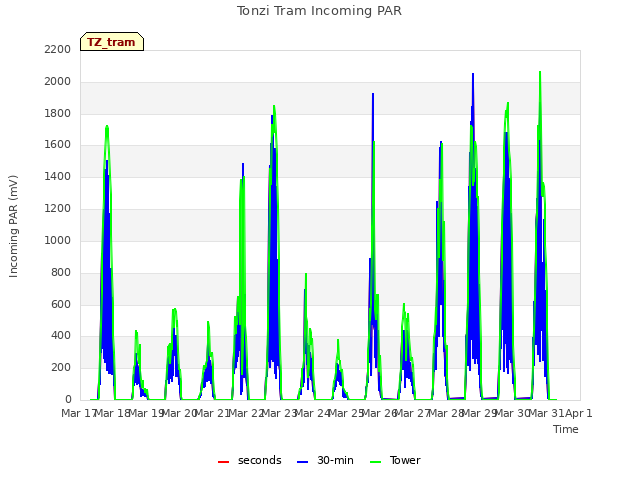Image resolution: width=640 pixels, height=480 pixels.
Task: Toggle the seconds series legend entry
Action: click(x=249, y=461)
